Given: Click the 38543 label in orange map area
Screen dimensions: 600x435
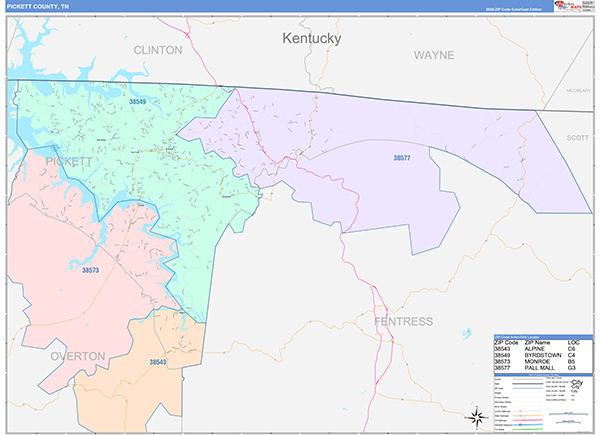Looking at the screenshot, I should [x=158, y=362].
